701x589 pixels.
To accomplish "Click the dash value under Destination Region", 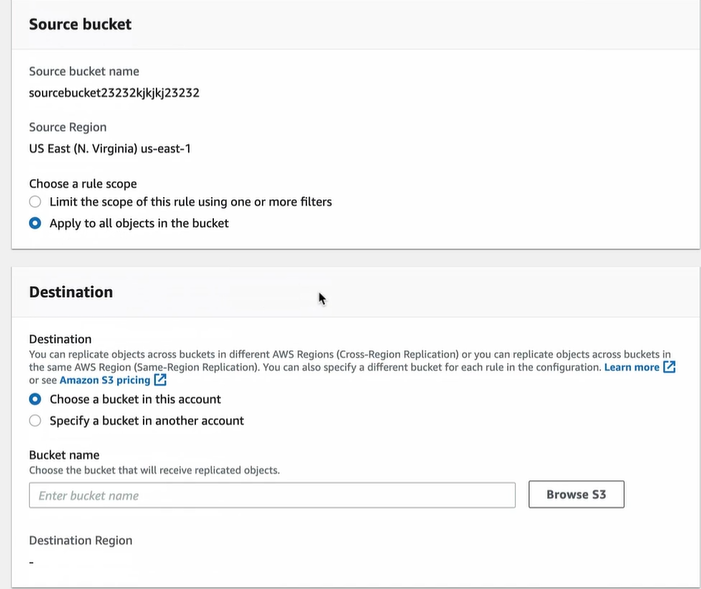I will point(31,562).
